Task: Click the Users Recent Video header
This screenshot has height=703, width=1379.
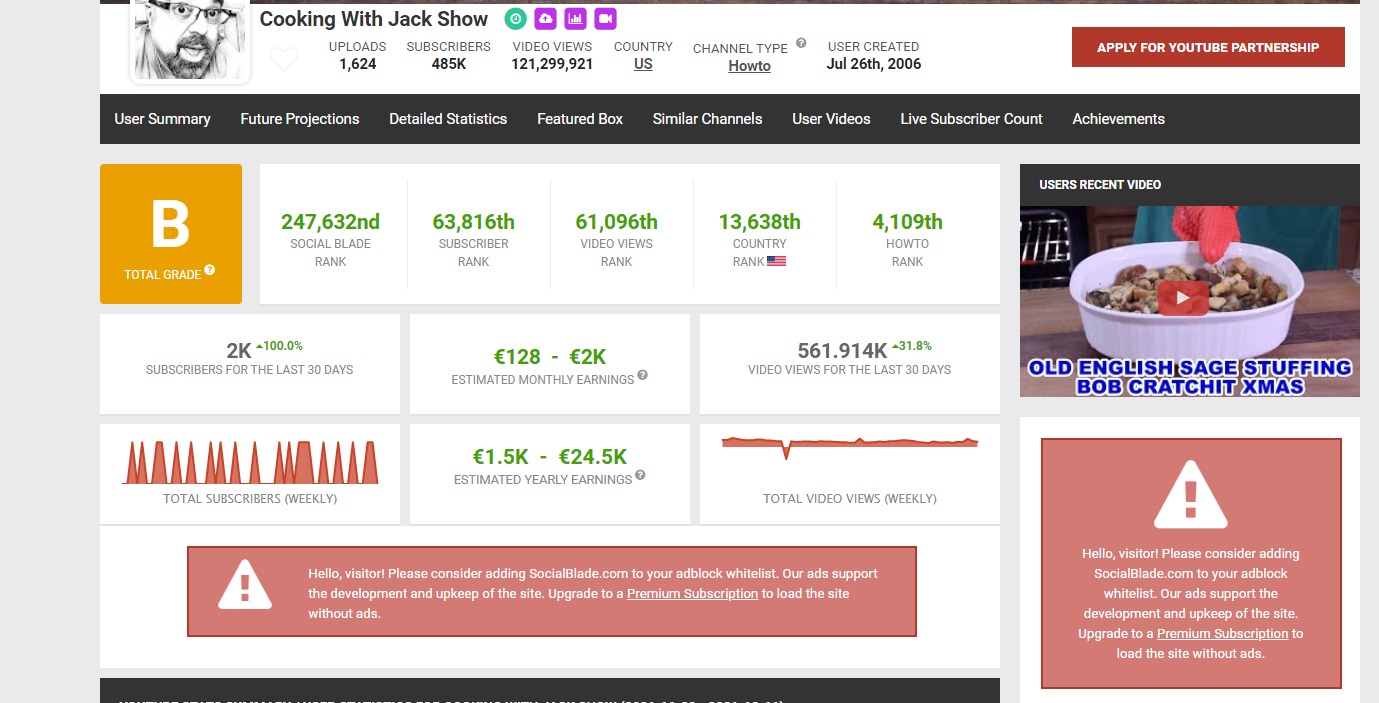Action: pos(1100,185)
